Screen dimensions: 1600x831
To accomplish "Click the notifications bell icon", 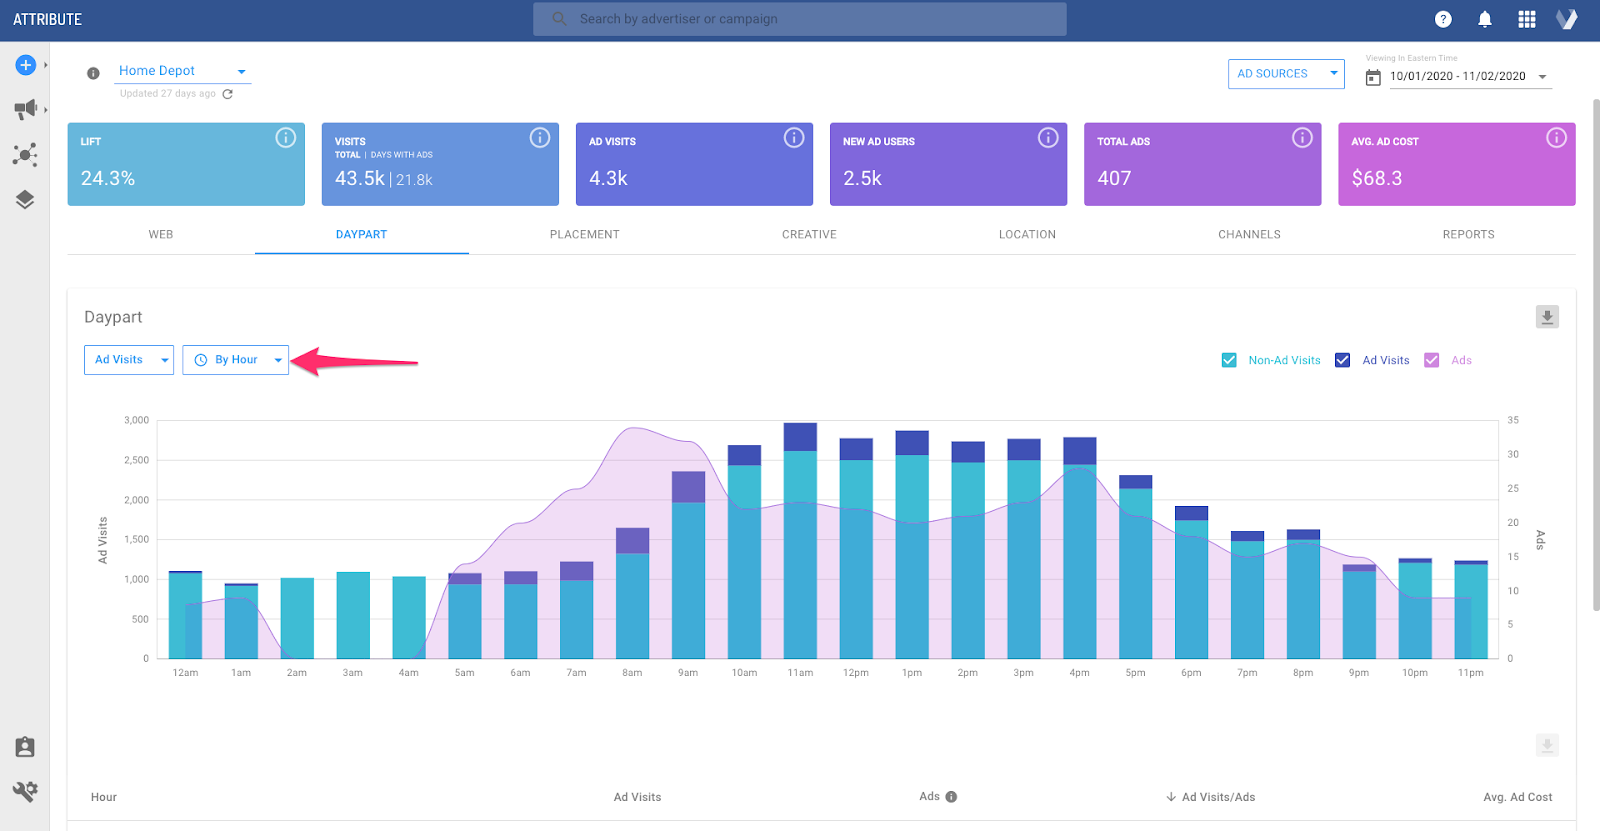I will [x=1485, y=19].
